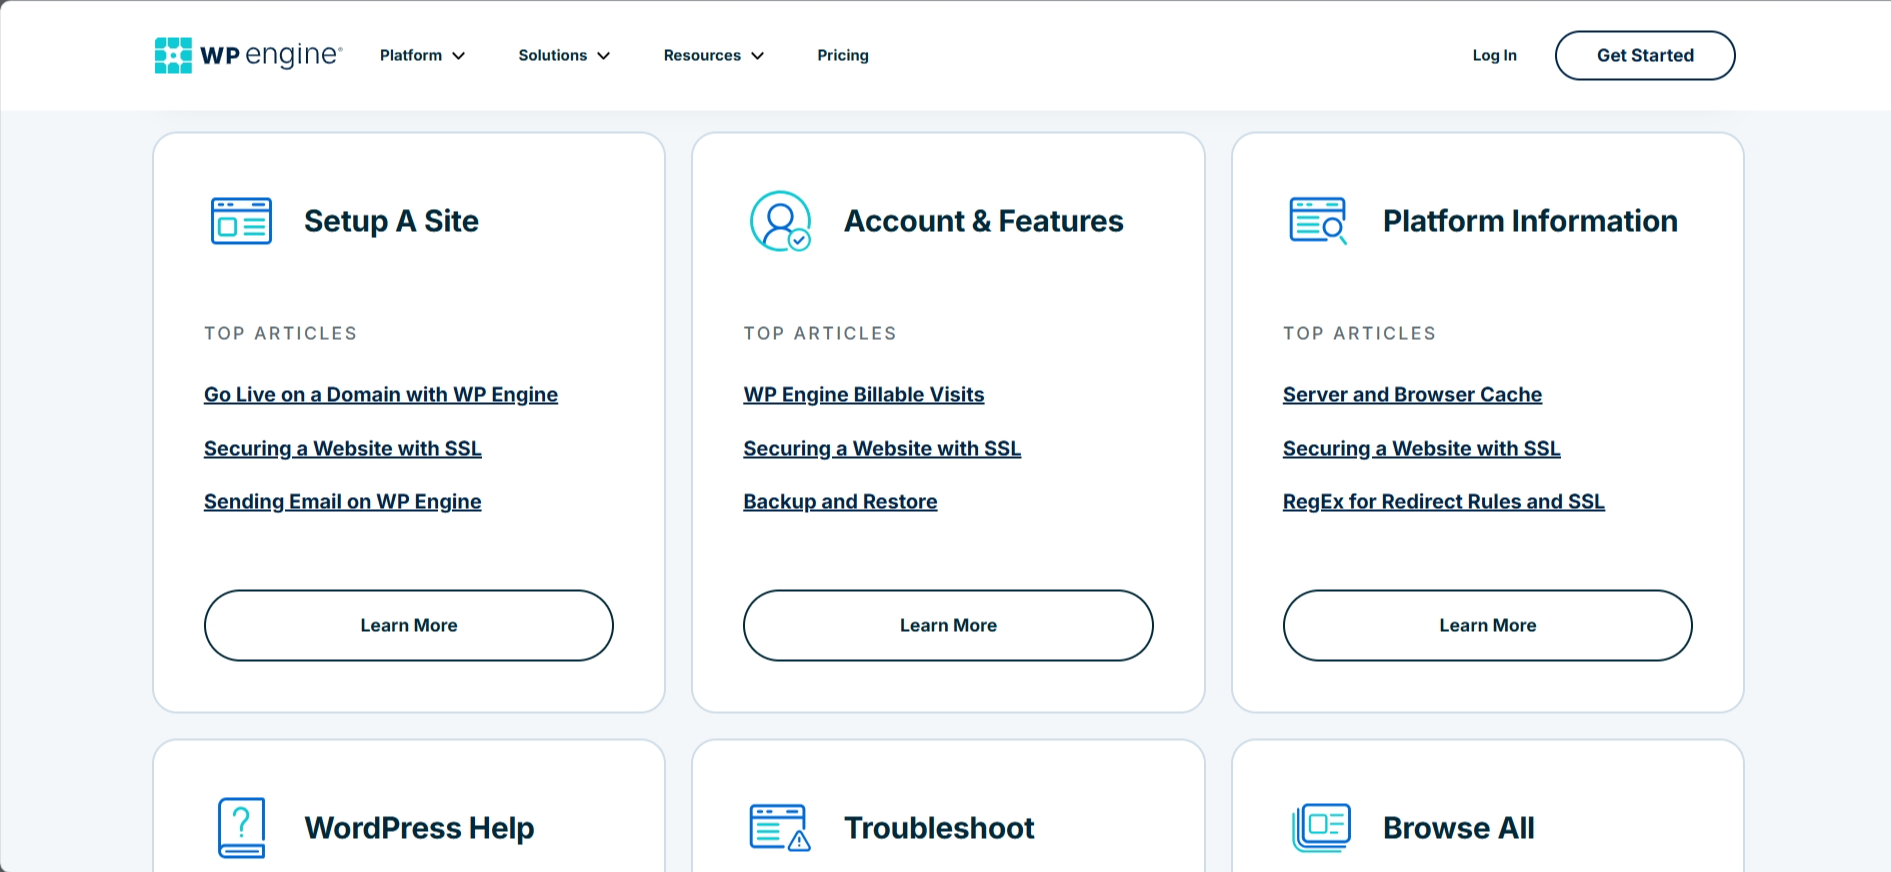Select the Setup A Site heading
The image size is (1891, 872).
point(391,221)
